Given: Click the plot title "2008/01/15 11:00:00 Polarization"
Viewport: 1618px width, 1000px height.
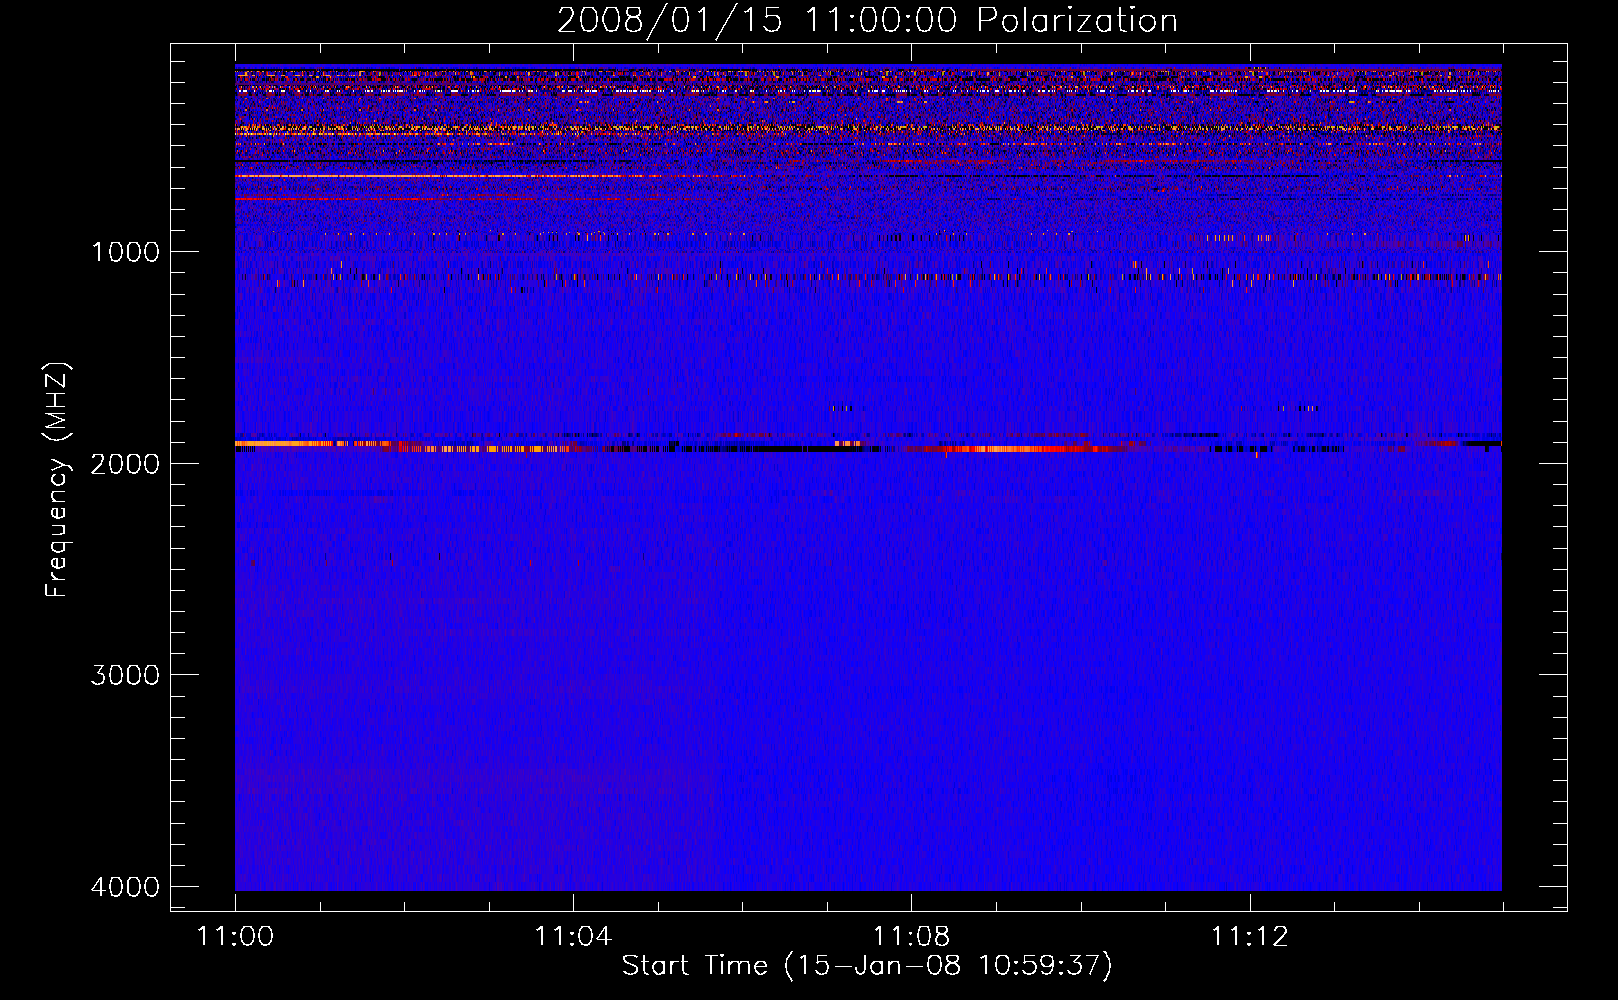Looking at the screenshot, I should click(x=867, y=20).
